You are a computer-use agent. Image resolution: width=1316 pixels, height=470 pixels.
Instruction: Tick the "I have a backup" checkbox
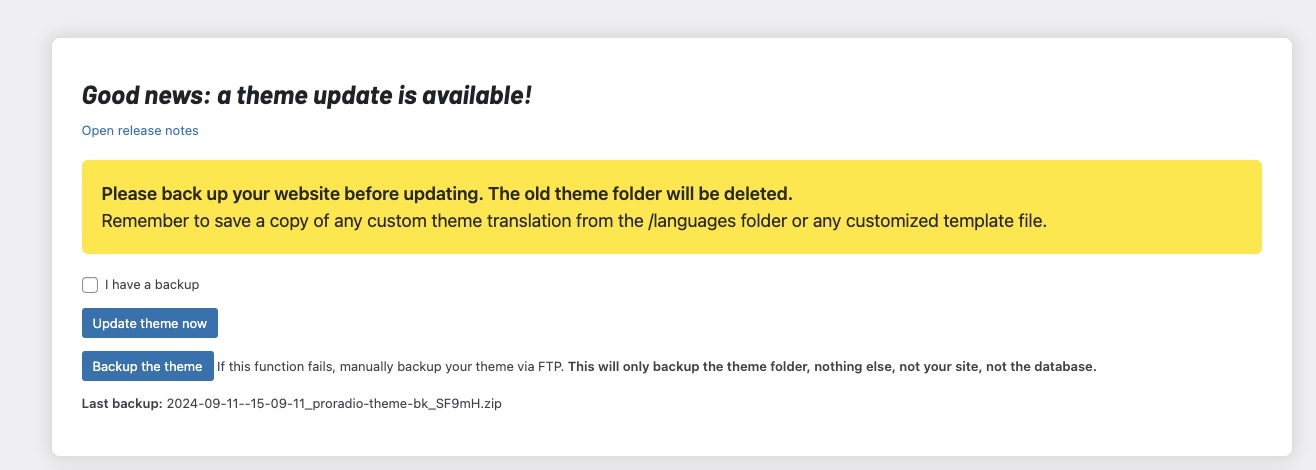point(90,285)
